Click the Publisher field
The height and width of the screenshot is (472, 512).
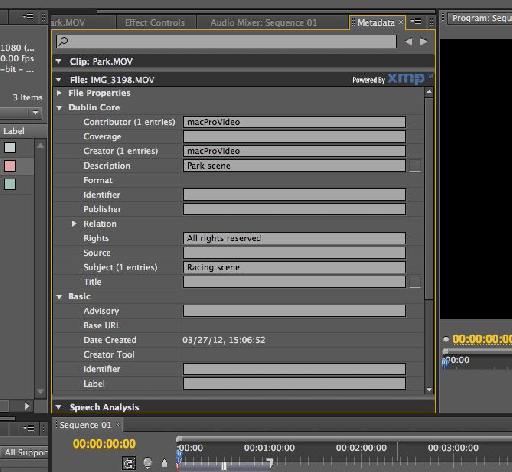point(294,209)
